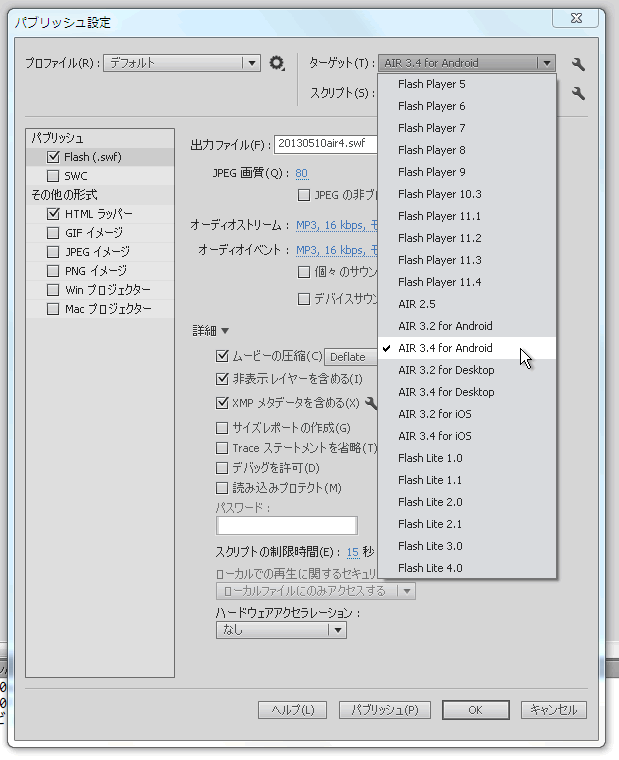Choose Flash Player 7 from list

tap(467, 128)
